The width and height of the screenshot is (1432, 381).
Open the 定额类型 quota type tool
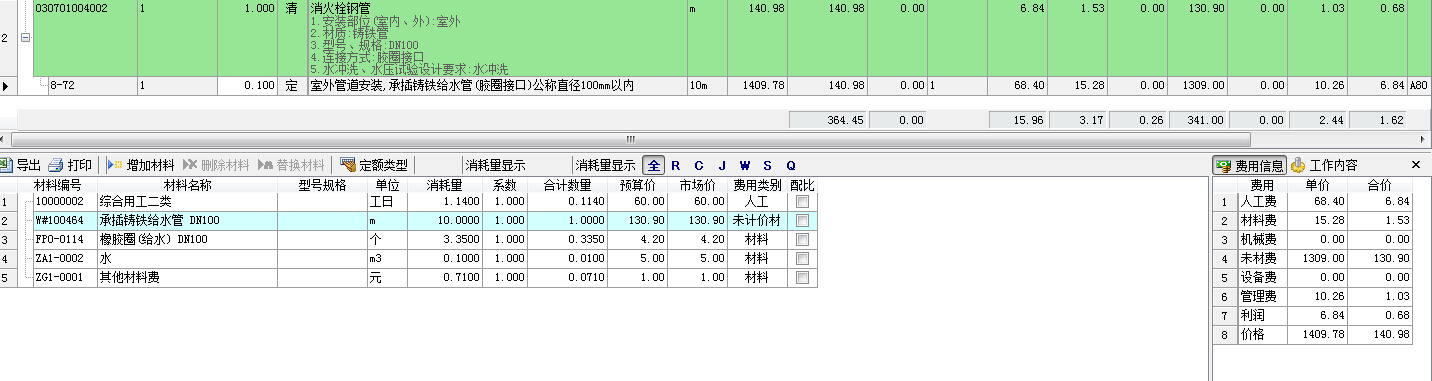(x=374, y=165)
